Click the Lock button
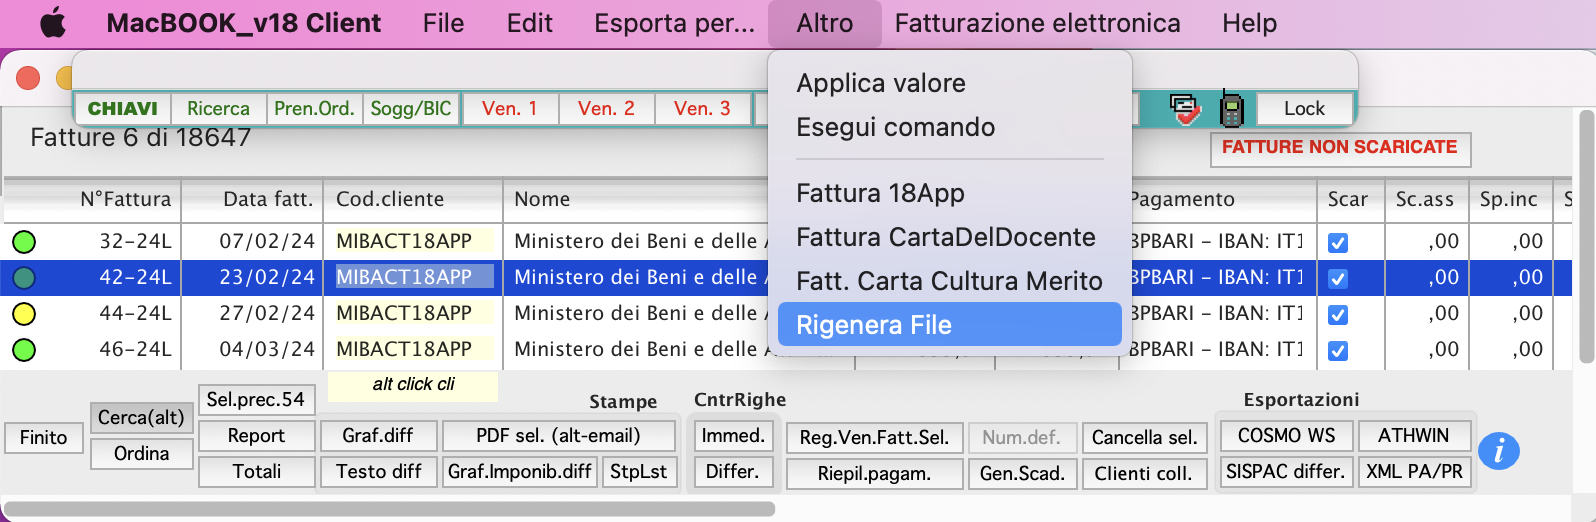Screen dimensions: 1596x522 (x=1304, y=108)
